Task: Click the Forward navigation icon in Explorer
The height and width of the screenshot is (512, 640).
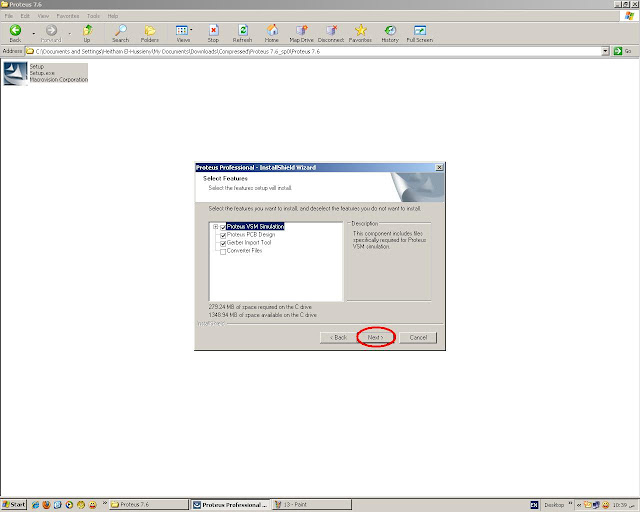Action: click(51, 30)
